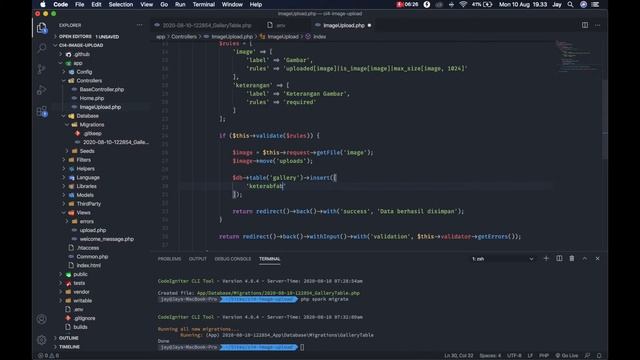The width and height of the screenshot is (640, 360).
Task: Open the Manage gear icon
Action: [x=42, y=340]
